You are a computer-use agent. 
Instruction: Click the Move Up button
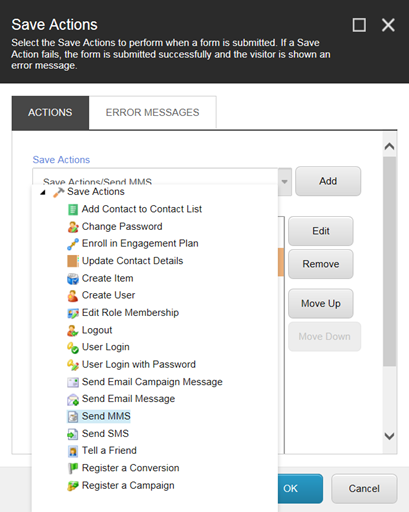click(321, 303)
